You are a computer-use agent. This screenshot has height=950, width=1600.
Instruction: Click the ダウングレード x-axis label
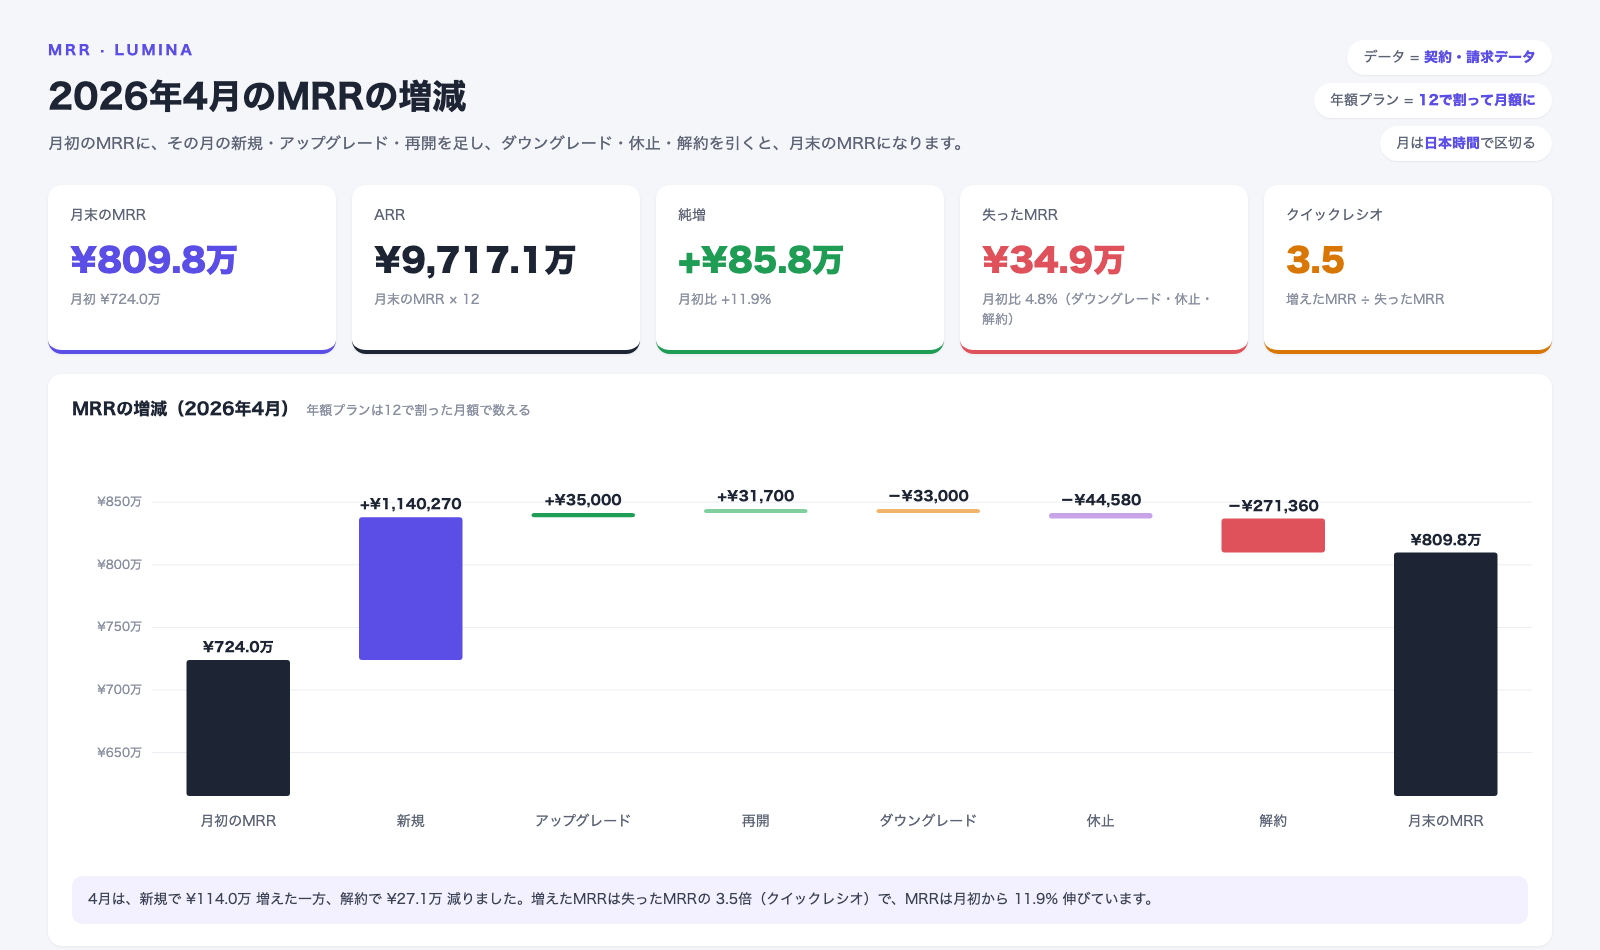928,821
